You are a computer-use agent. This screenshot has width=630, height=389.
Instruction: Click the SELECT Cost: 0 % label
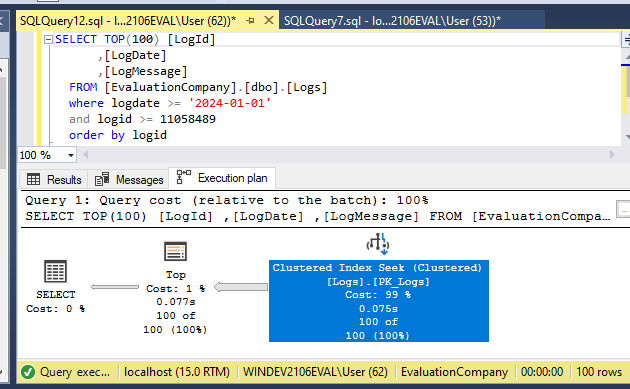click(x=55, y=309)
